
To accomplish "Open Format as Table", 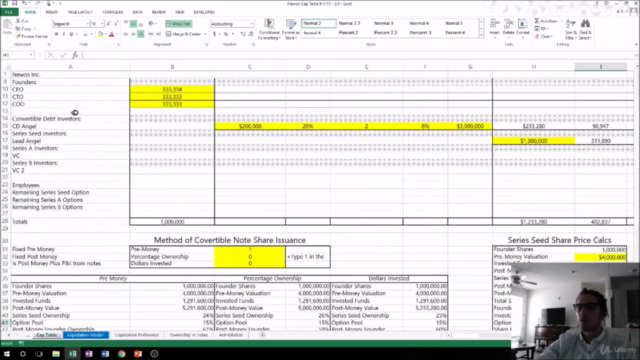I will coord(291,29).
